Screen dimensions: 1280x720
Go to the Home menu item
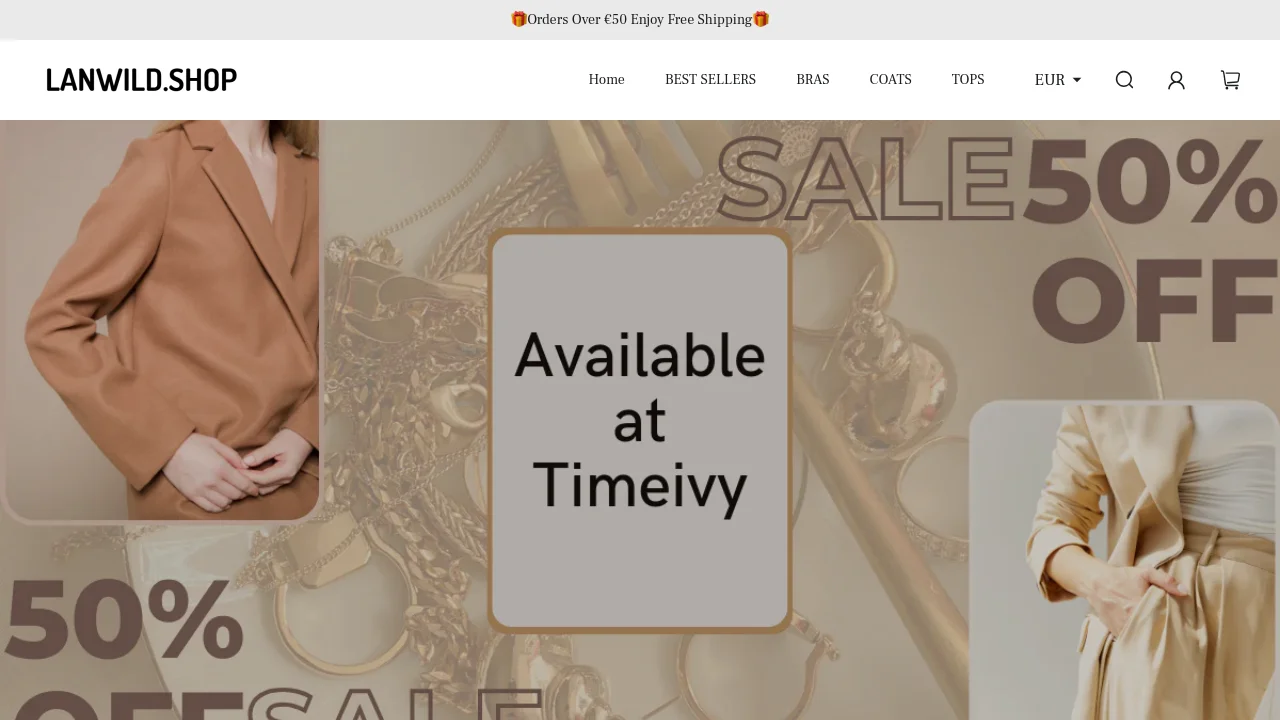[x=606, y=80]
